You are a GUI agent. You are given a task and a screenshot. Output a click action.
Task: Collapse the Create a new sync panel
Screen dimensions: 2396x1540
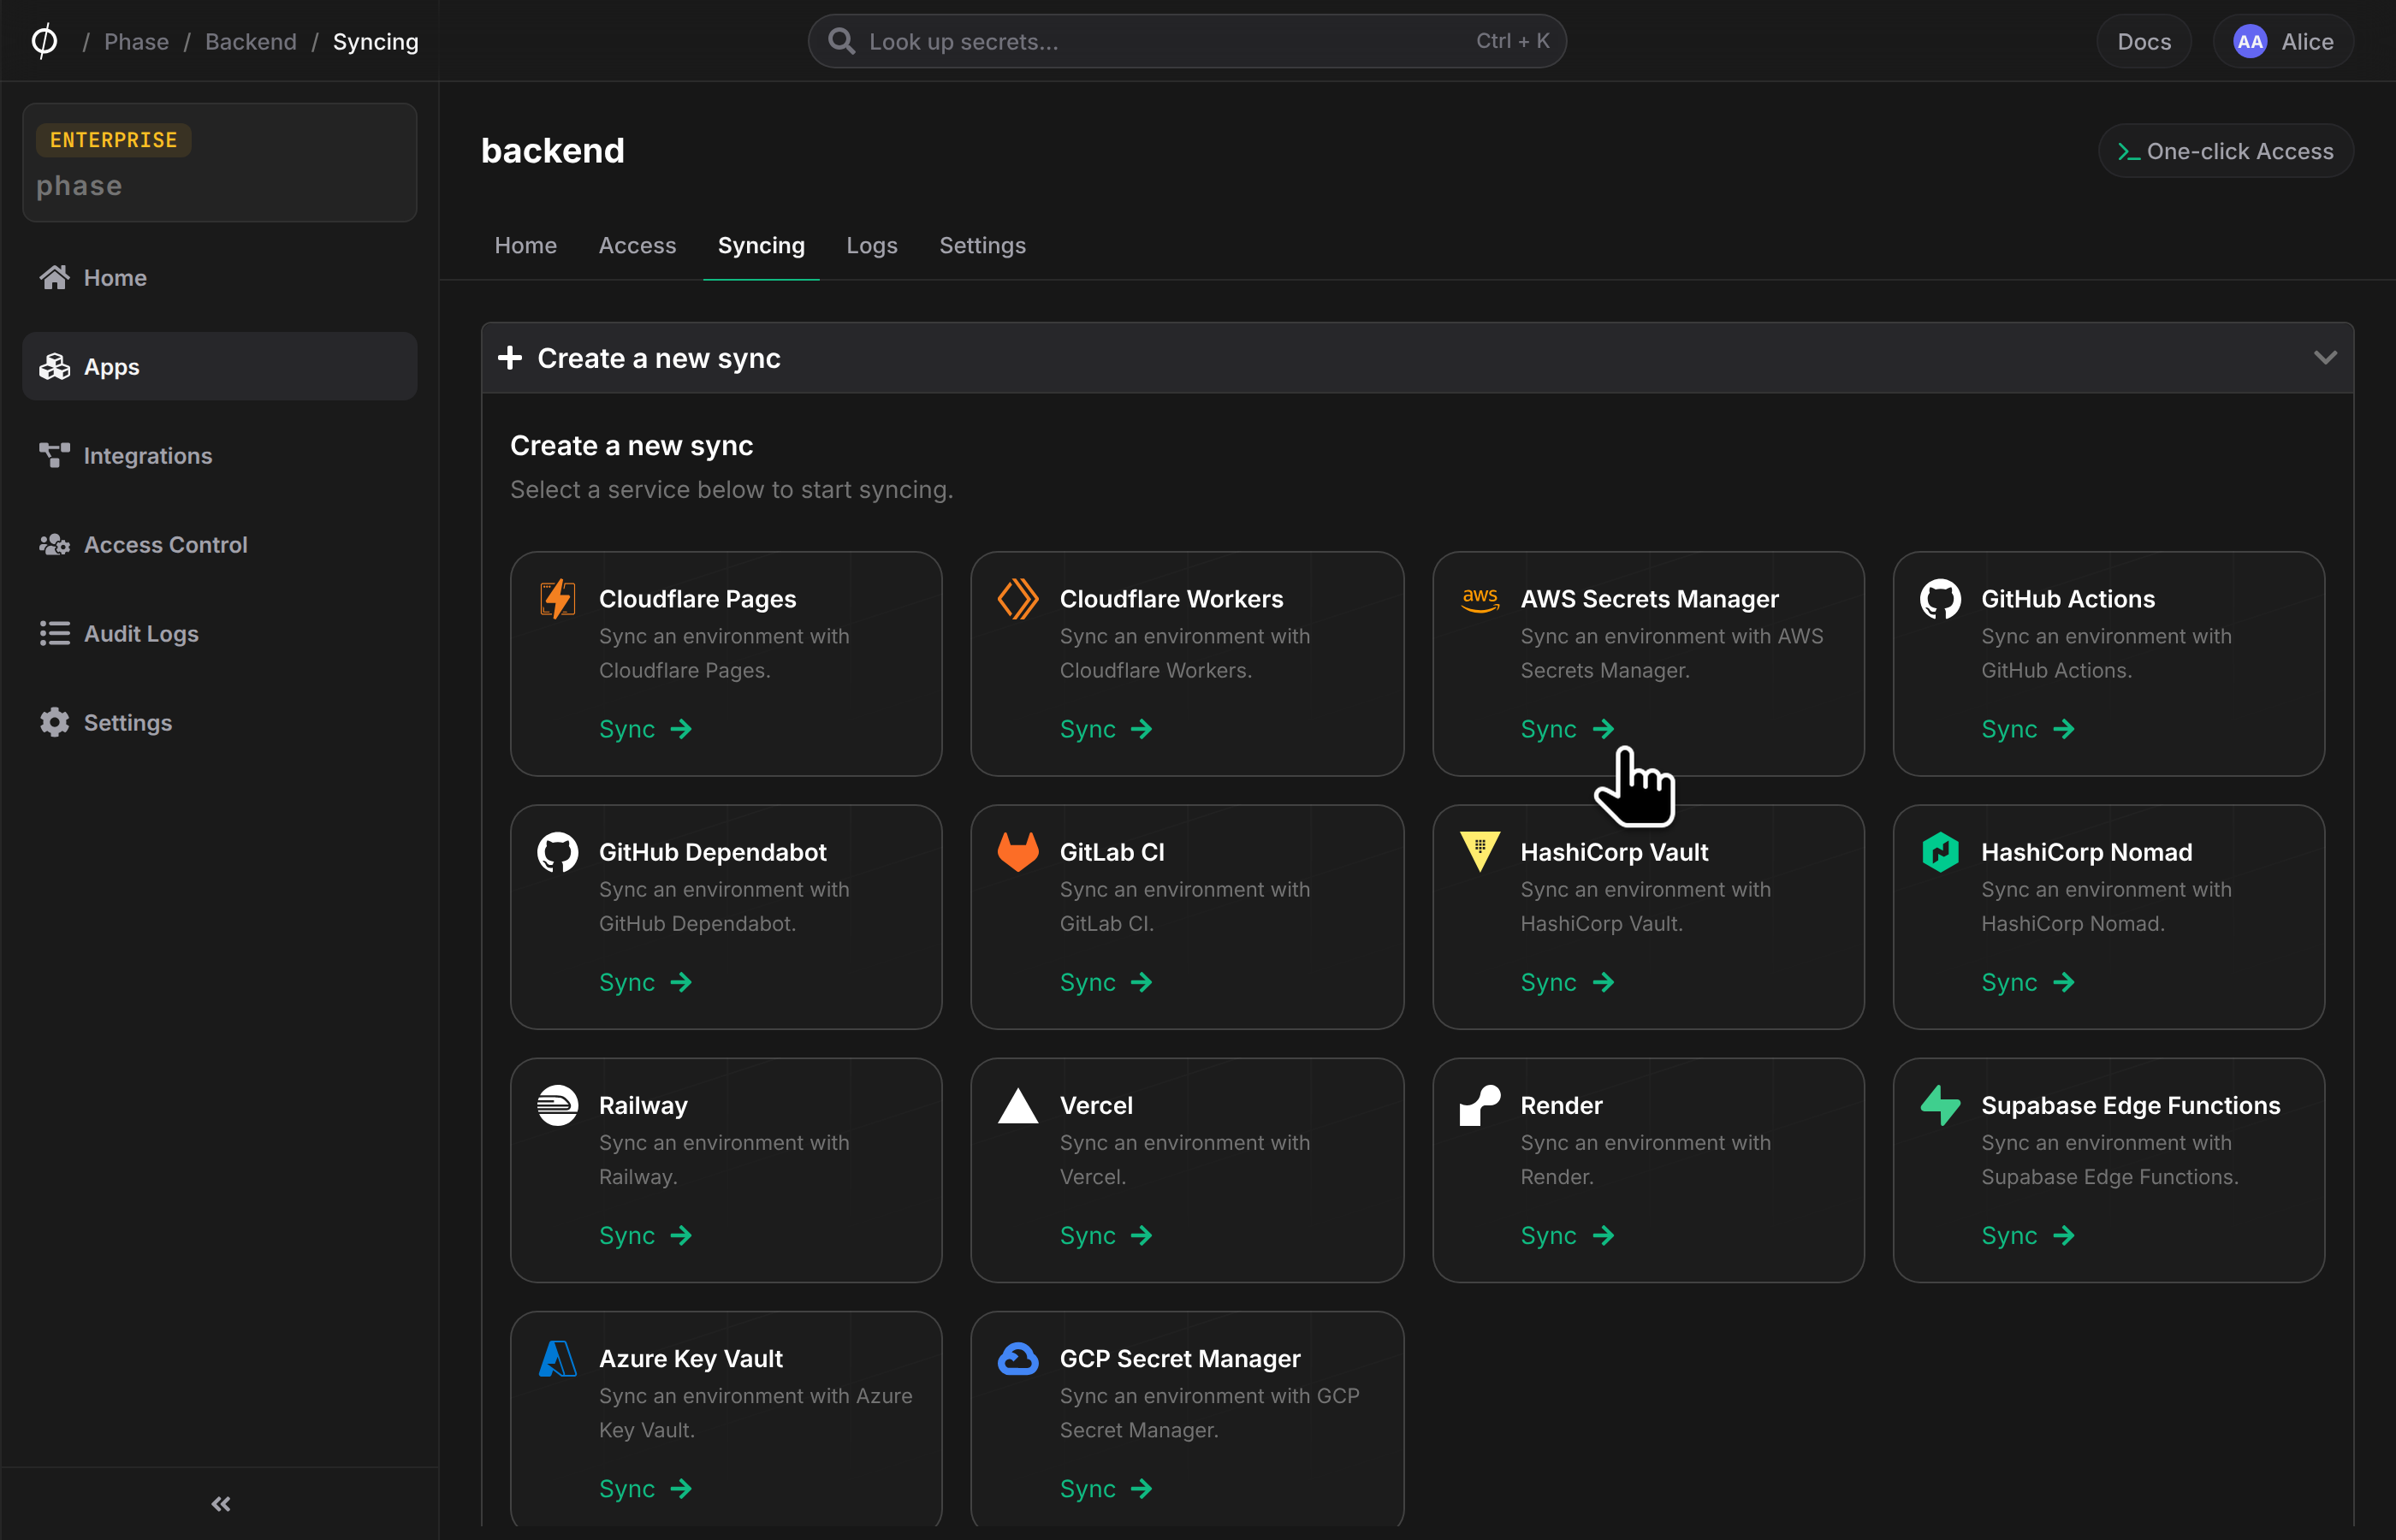[2325, 357]
